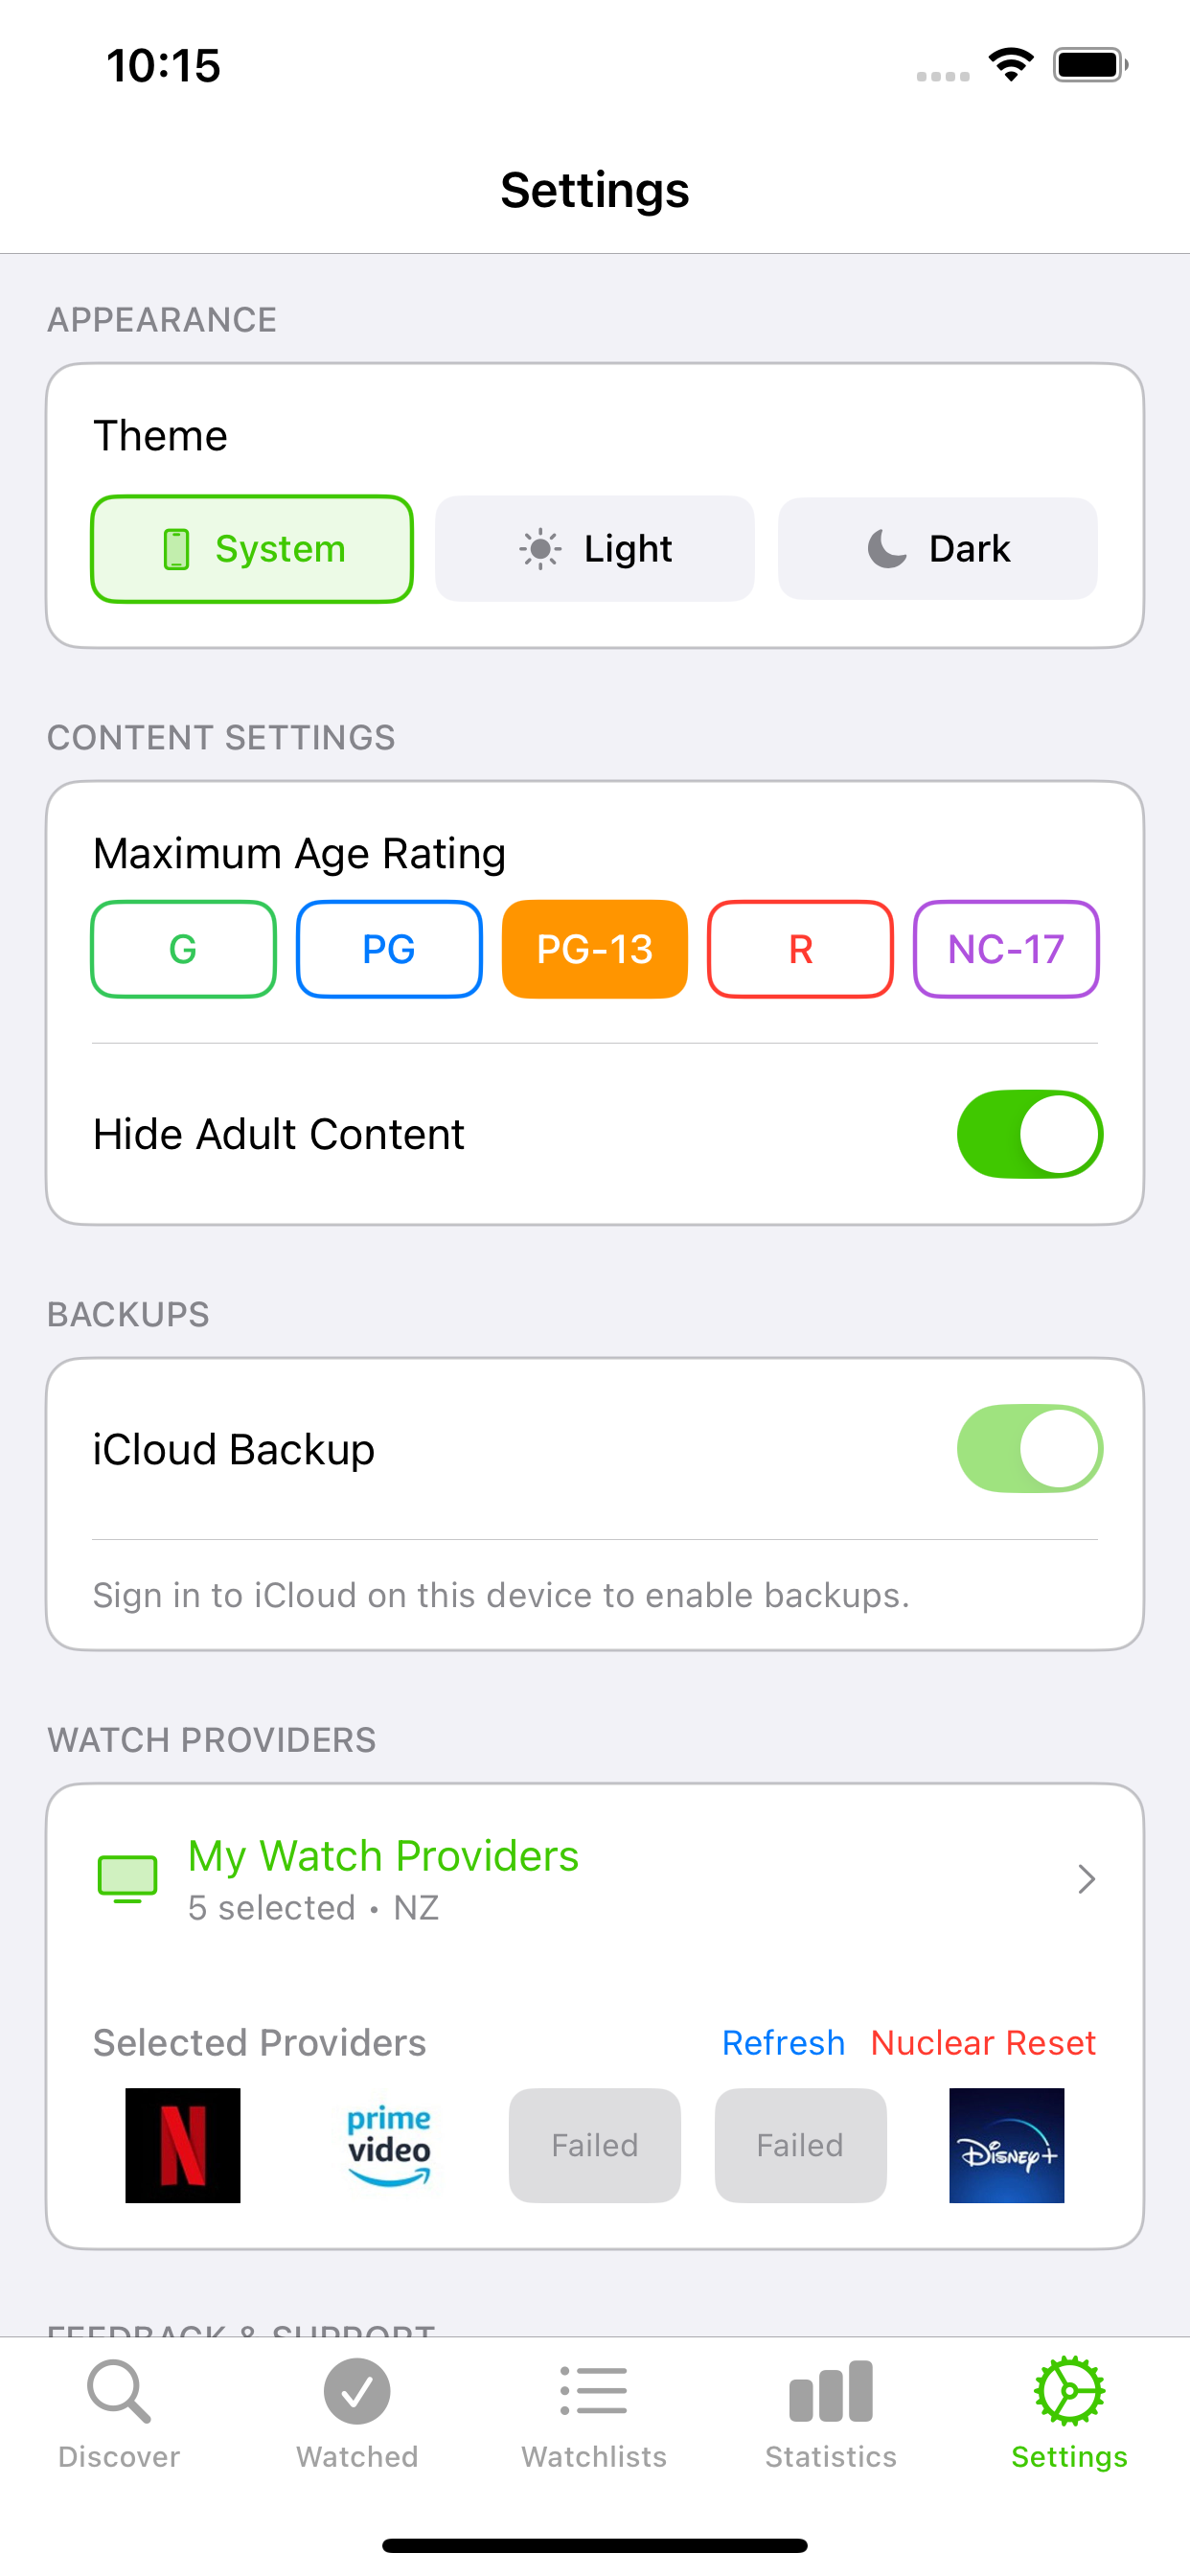
Task: Select the System theme option
Action: point(251,548)
